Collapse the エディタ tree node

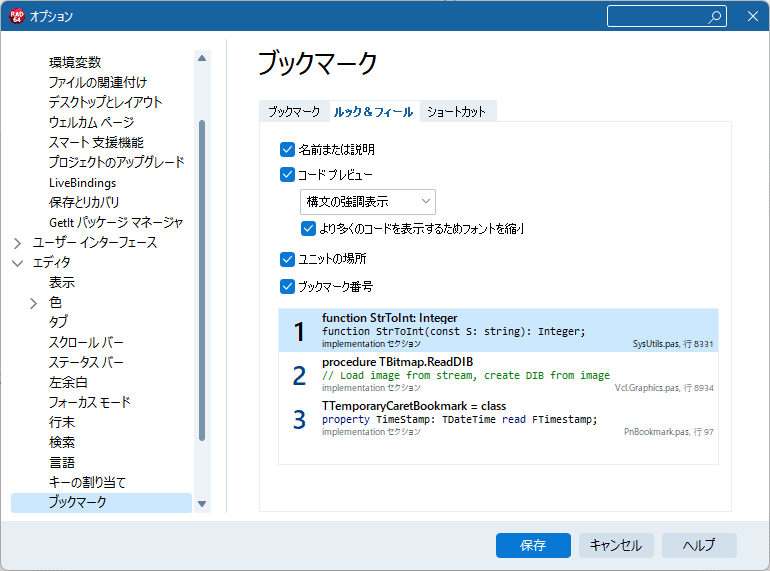tap(18, 263)
